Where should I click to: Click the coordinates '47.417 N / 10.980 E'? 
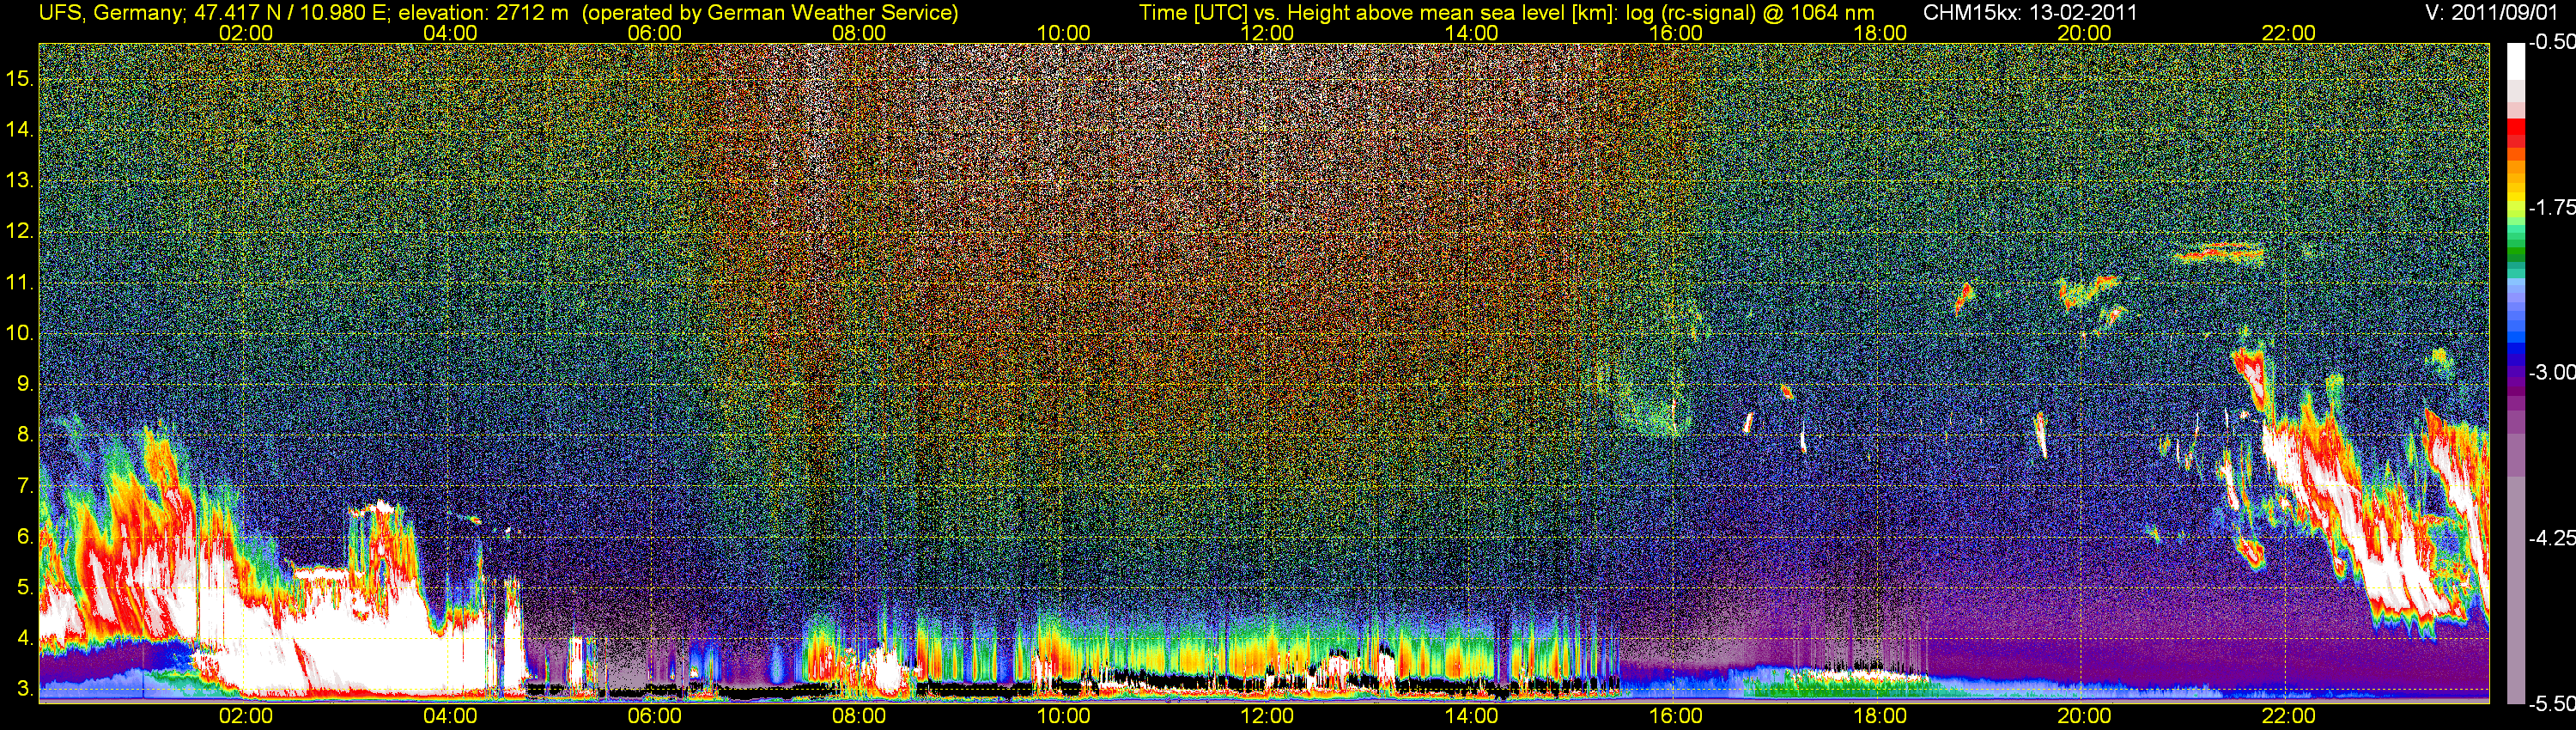click(x=290, y=13)
